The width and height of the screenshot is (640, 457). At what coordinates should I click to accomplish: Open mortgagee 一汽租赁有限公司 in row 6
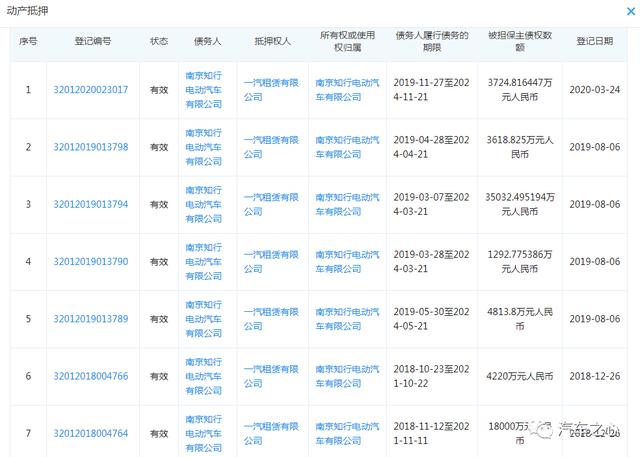tap(271, 376)
